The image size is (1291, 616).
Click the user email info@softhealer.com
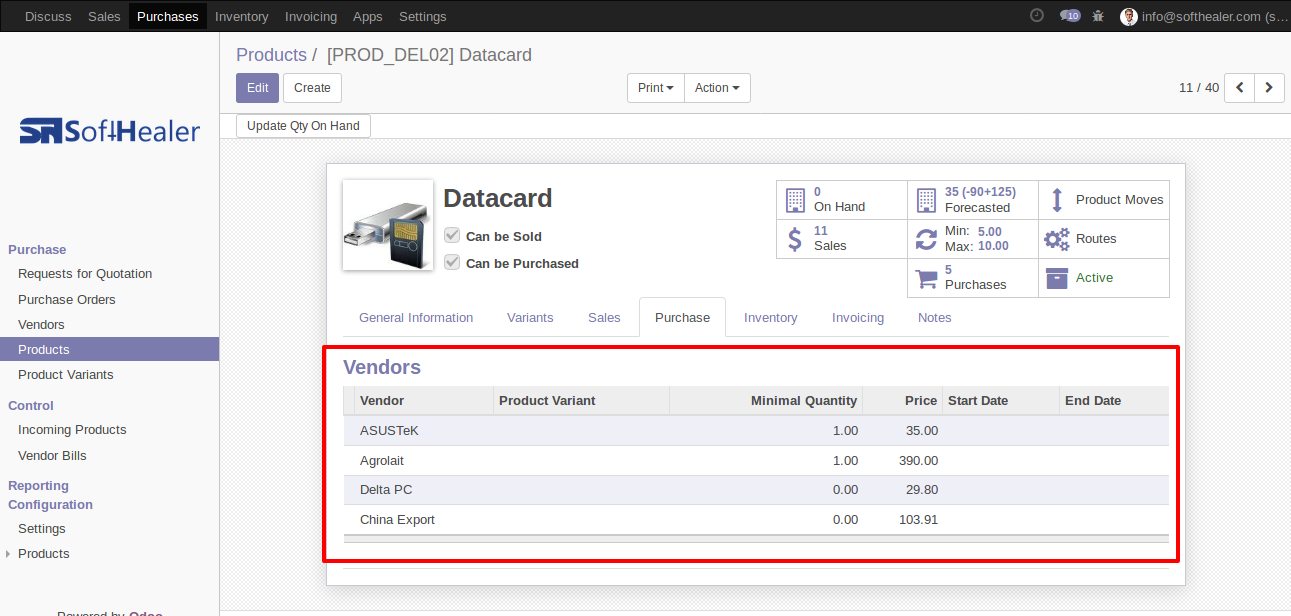pos(1216,16)
